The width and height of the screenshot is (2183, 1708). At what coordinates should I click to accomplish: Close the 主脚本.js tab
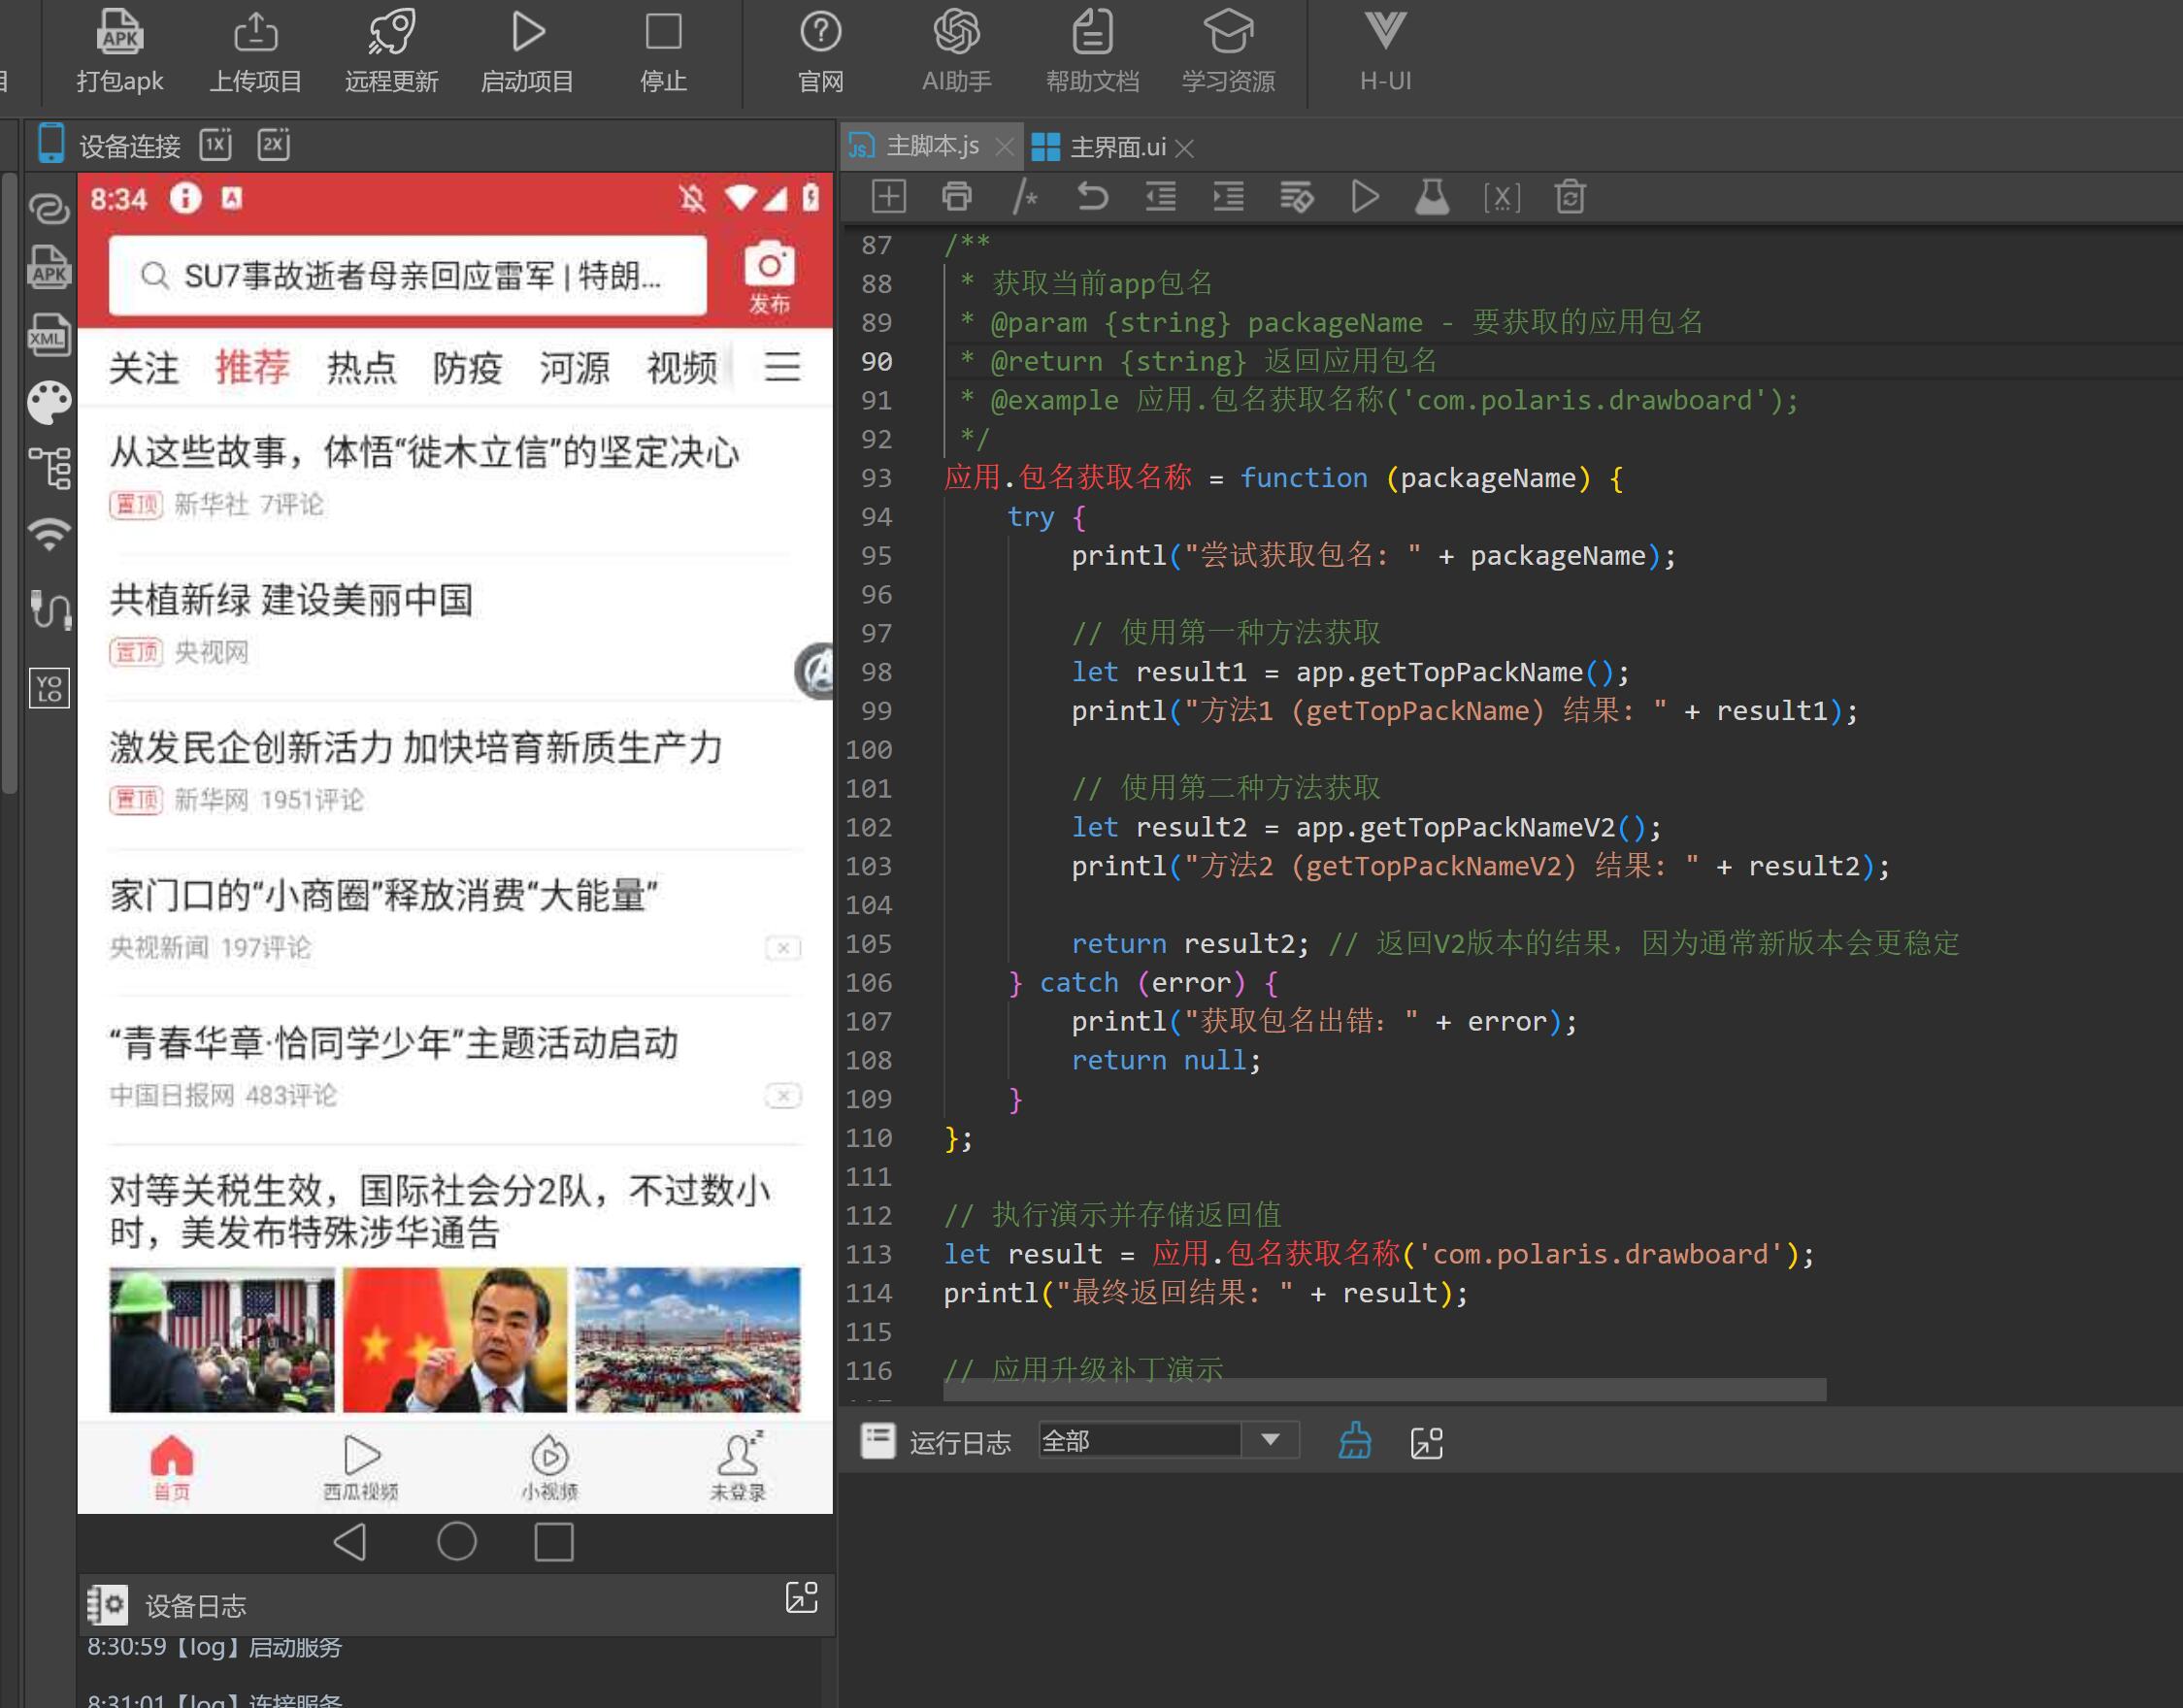1005,148
